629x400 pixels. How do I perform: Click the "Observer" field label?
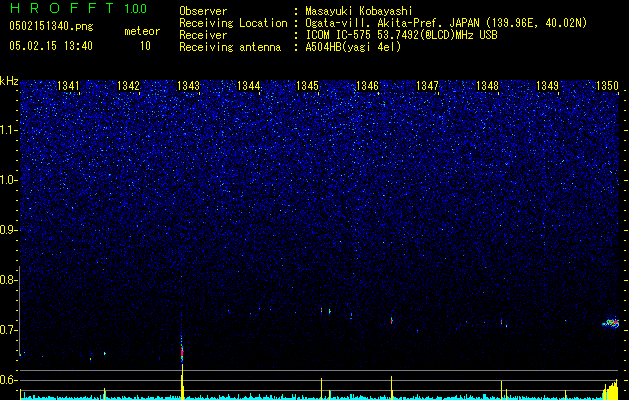203,11
